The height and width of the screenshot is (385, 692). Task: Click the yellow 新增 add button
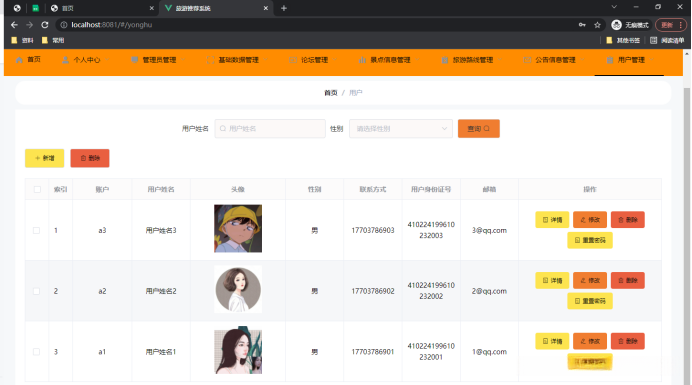[45, 158]
